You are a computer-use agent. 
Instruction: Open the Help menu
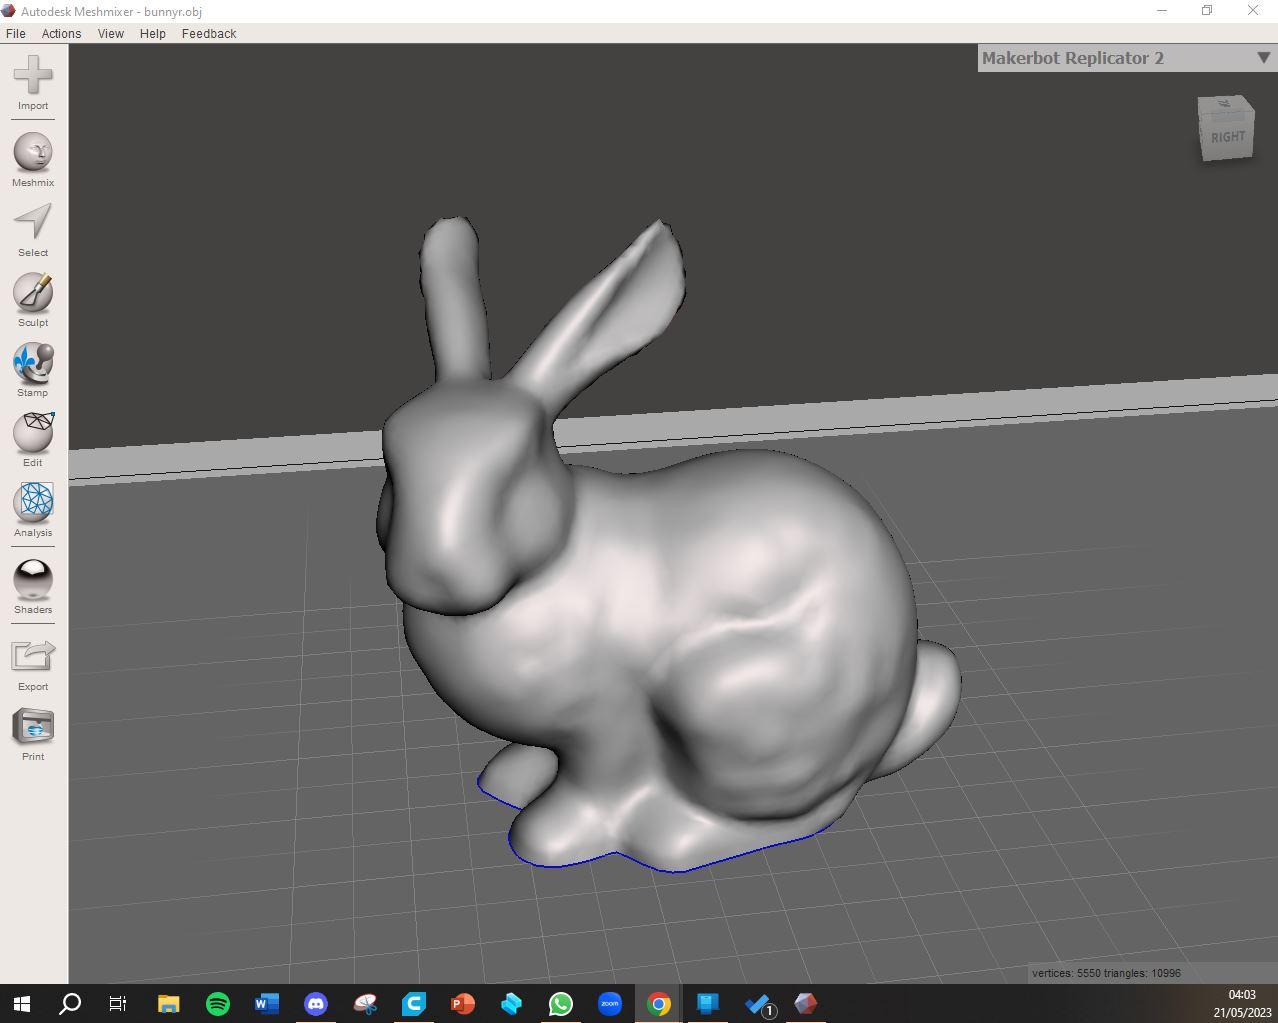click(x=153, y=33)
